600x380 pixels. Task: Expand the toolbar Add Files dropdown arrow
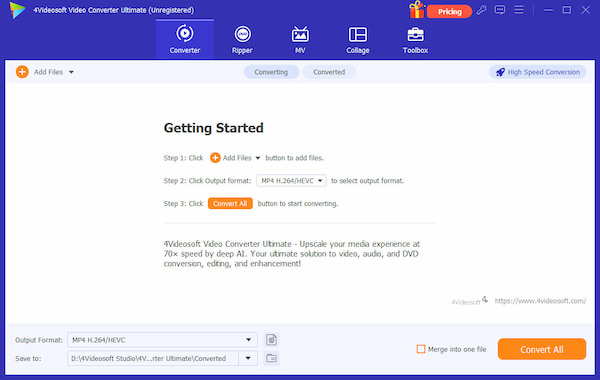coord(71,72)
